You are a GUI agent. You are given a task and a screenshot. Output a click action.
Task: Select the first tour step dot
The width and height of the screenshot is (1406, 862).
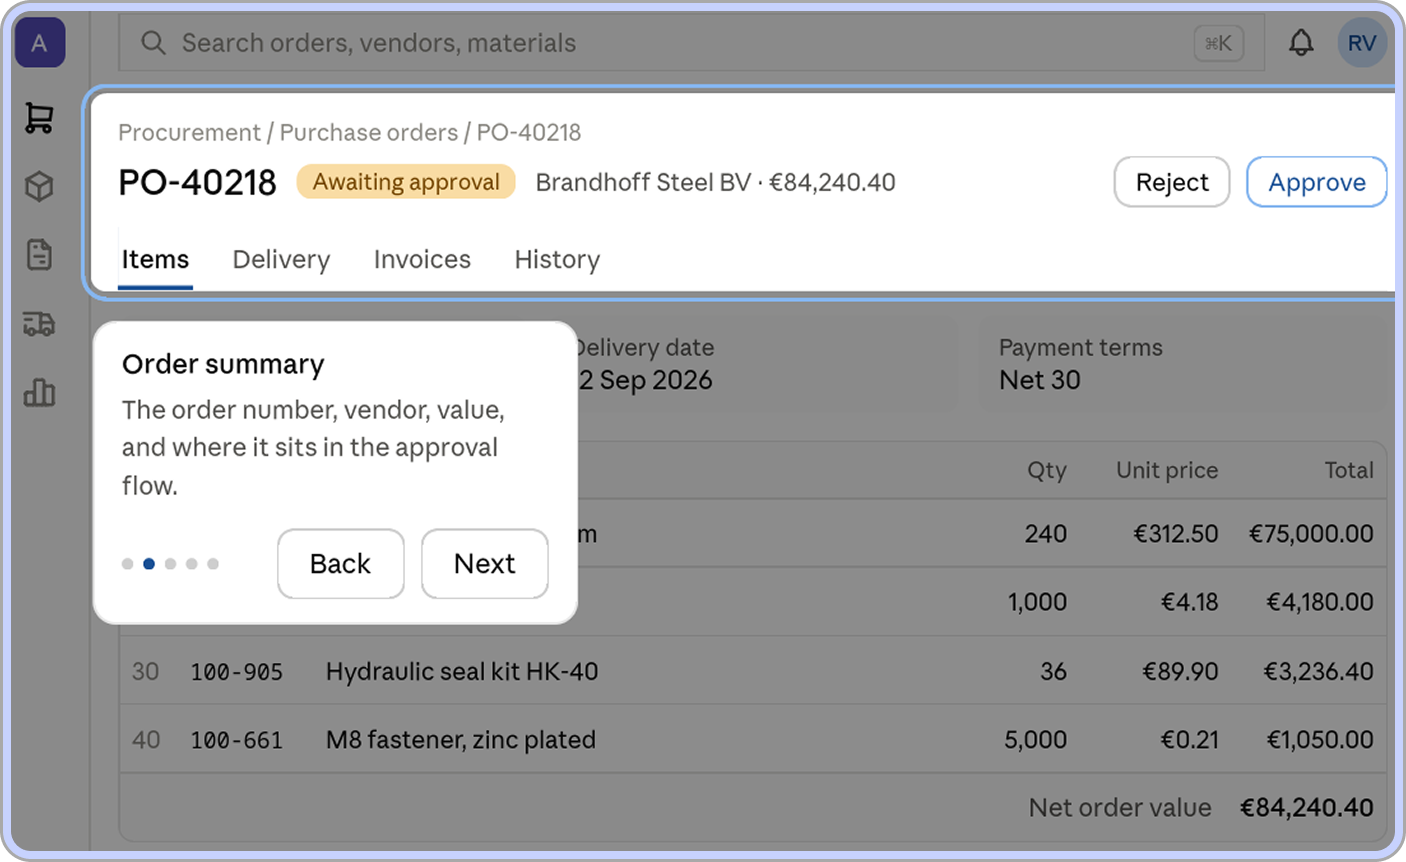[x=127, y=564]
